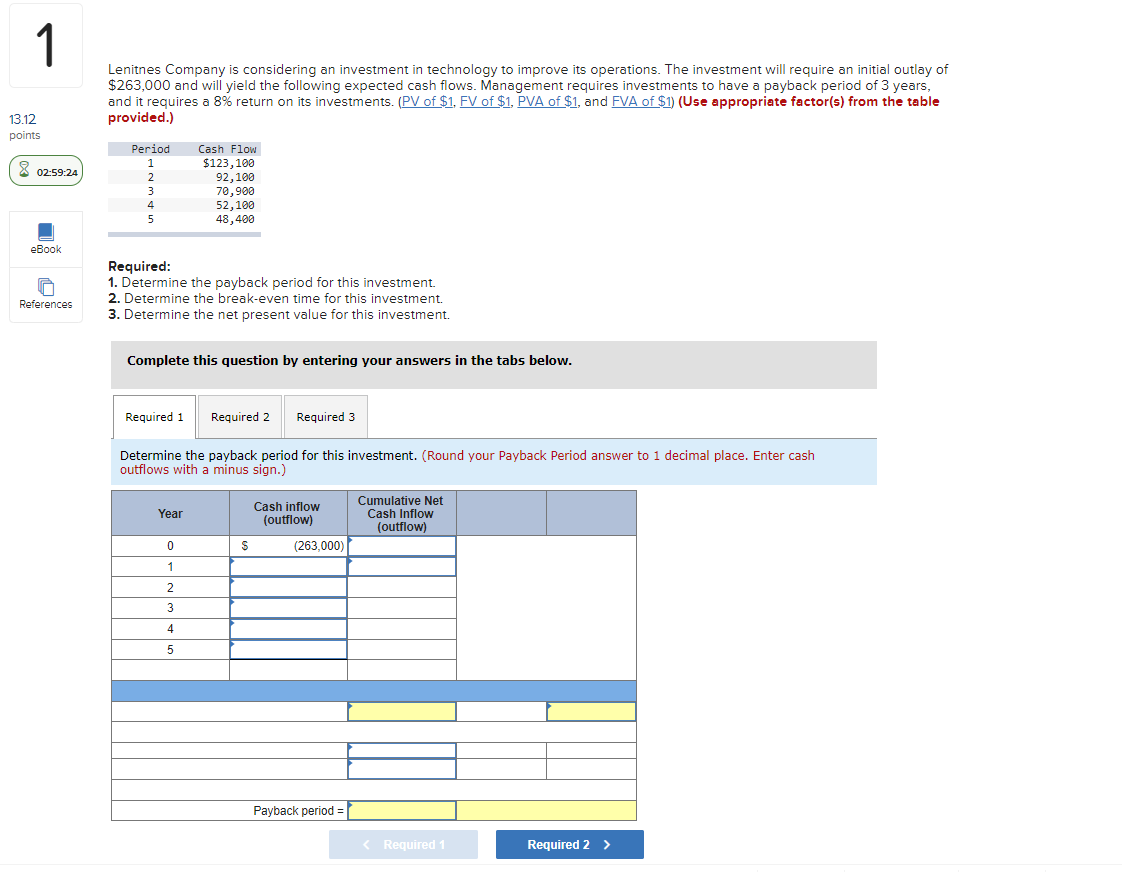Viewport: 1122px width, 872px height.
Task: Select Year 1 cumulative net cash inflow field
Action: pyautogui.click(x=402, y=567)
